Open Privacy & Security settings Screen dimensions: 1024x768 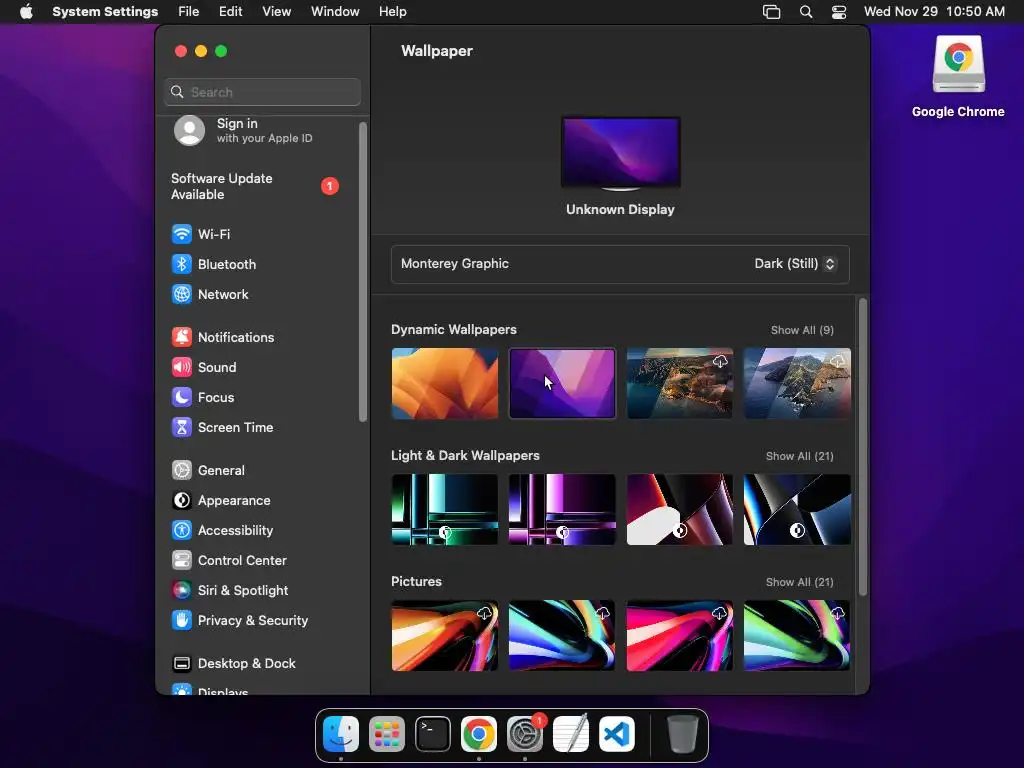[240, 620]
